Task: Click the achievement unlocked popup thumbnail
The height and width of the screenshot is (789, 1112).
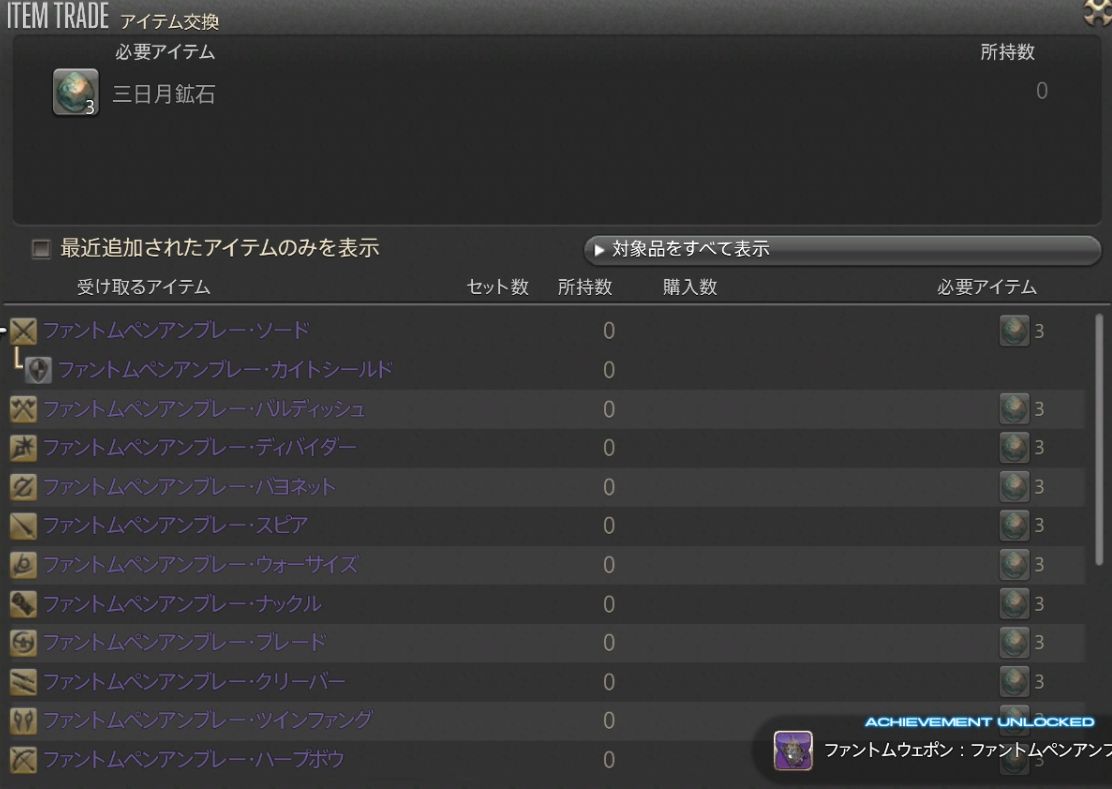Action: click(x=795, y=752)
